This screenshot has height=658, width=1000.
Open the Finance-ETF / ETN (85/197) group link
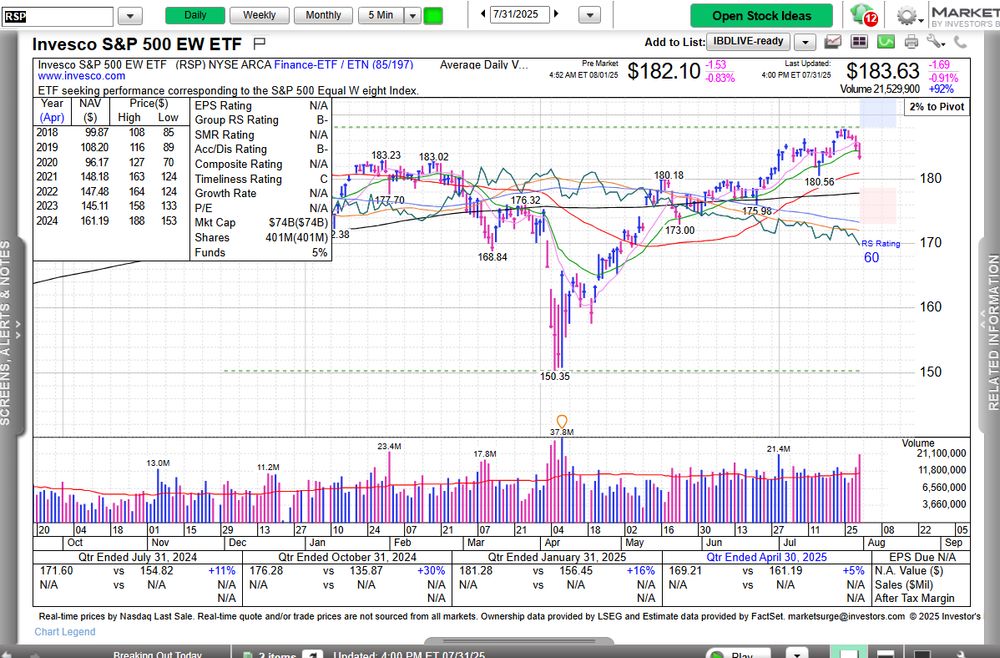[344, 64]
